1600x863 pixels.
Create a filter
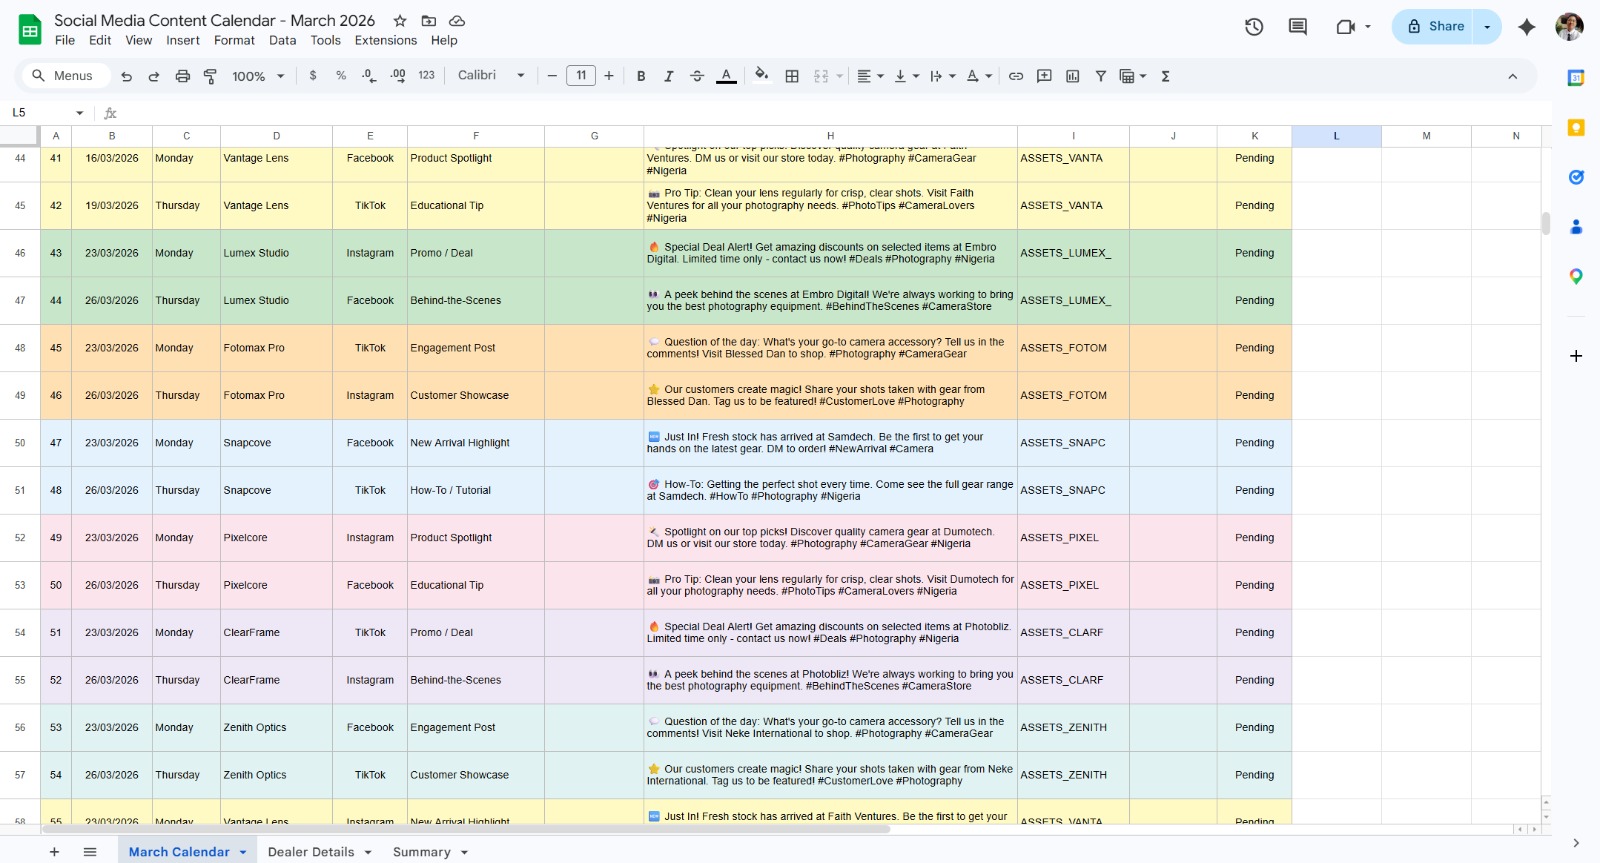1101,76
